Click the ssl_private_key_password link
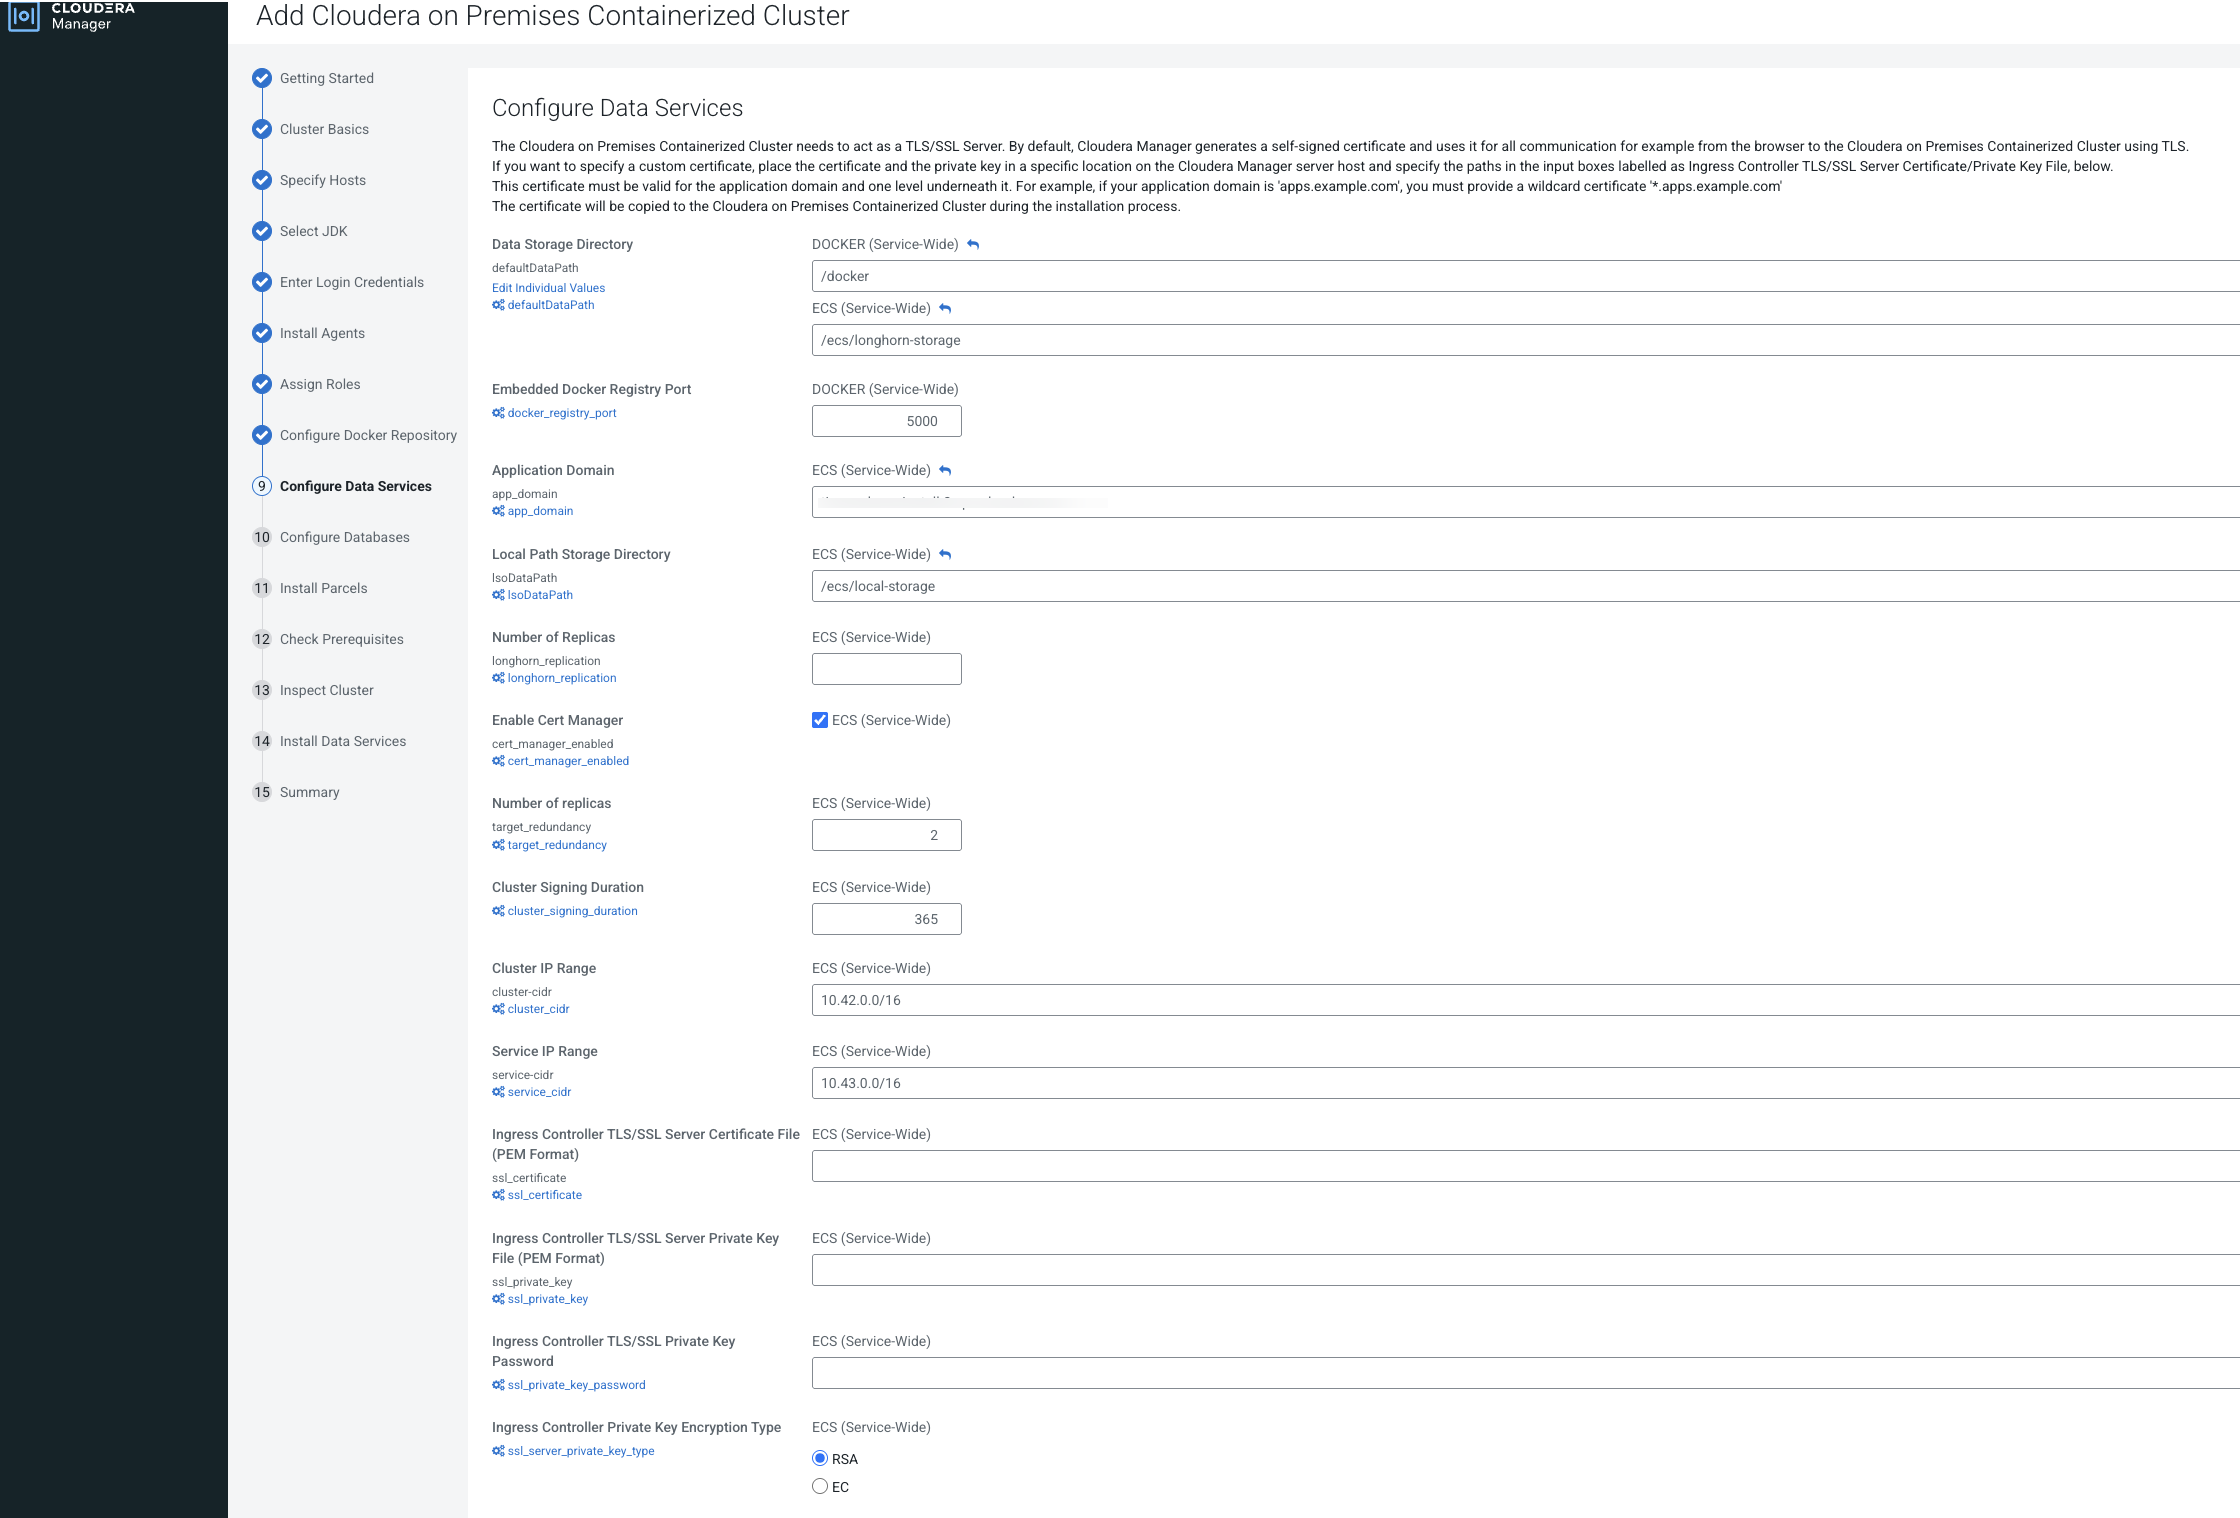2240x1518 pixels. 576,1385
